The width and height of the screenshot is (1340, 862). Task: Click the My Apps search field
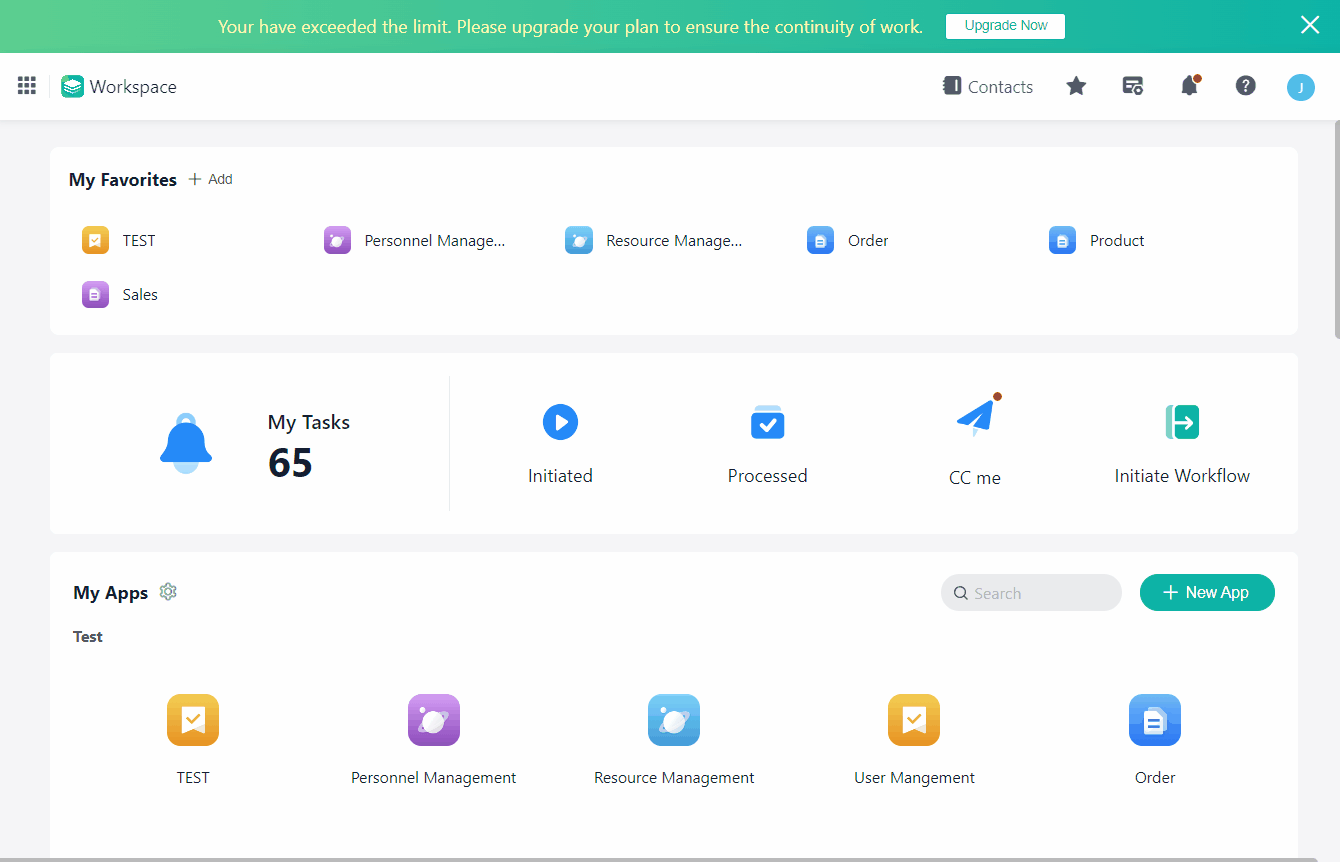1031,593
